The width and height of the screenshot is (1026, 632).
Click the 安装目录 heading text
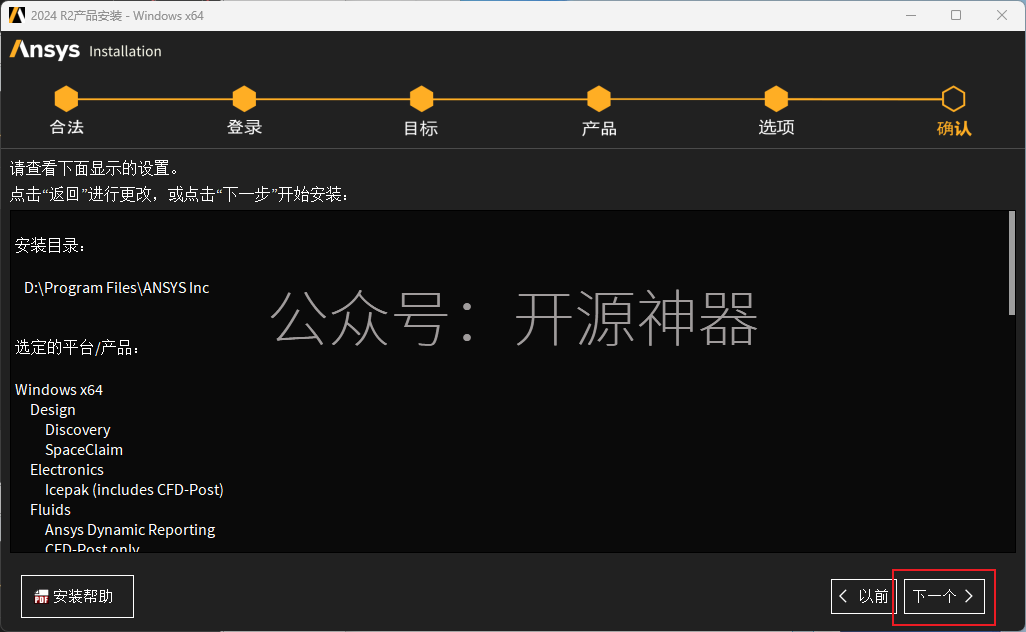(x=50, y=246)
